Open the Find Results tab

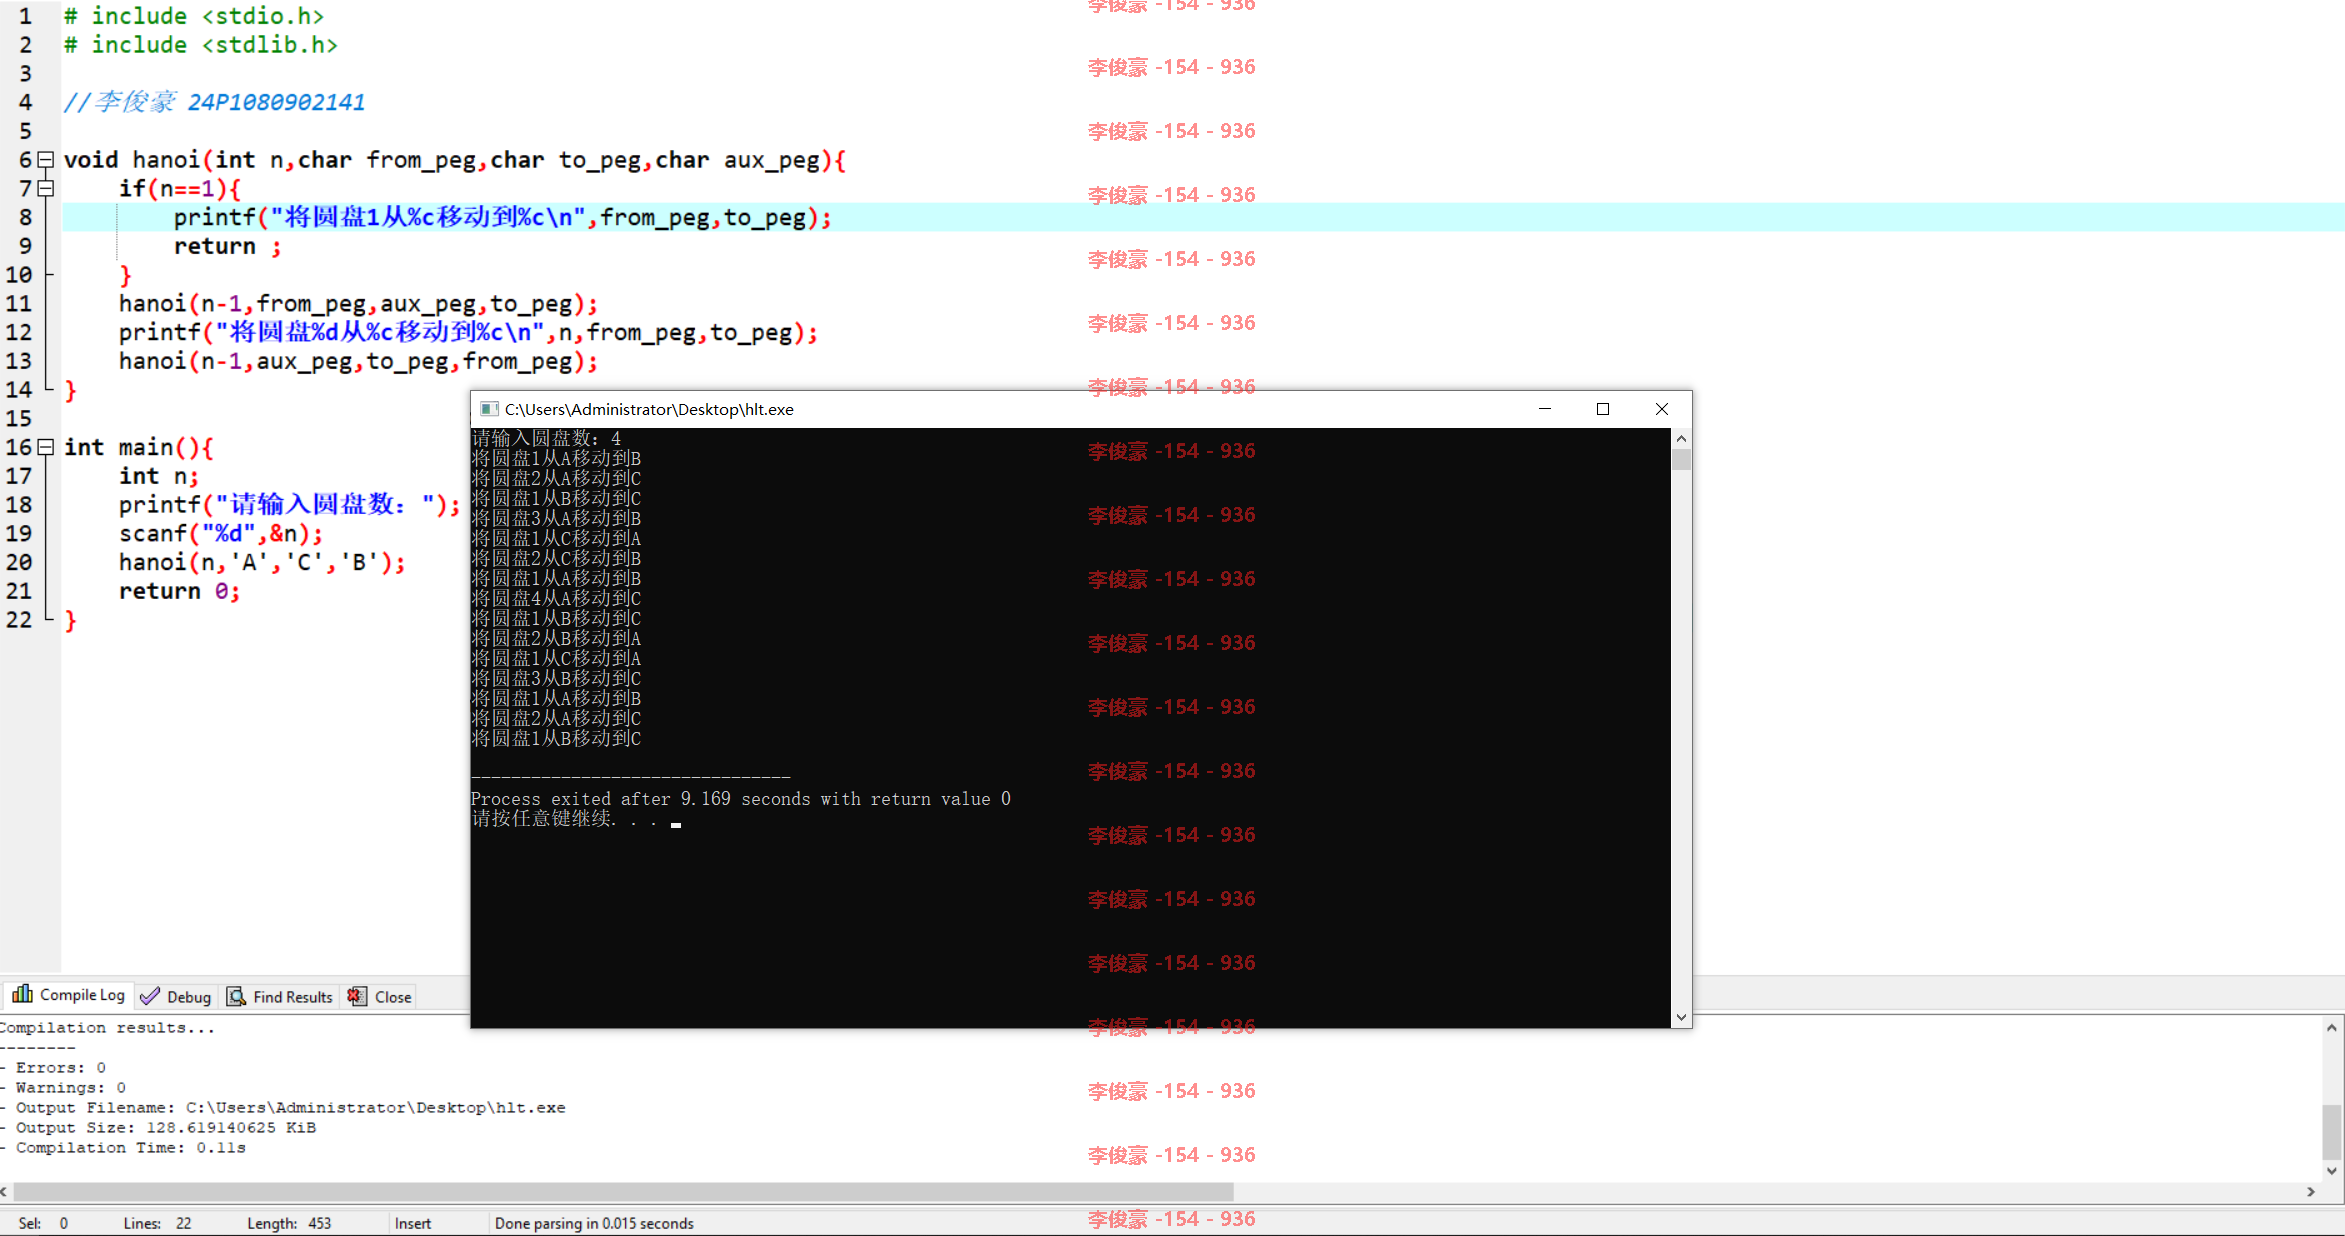[x=280, y=997]
